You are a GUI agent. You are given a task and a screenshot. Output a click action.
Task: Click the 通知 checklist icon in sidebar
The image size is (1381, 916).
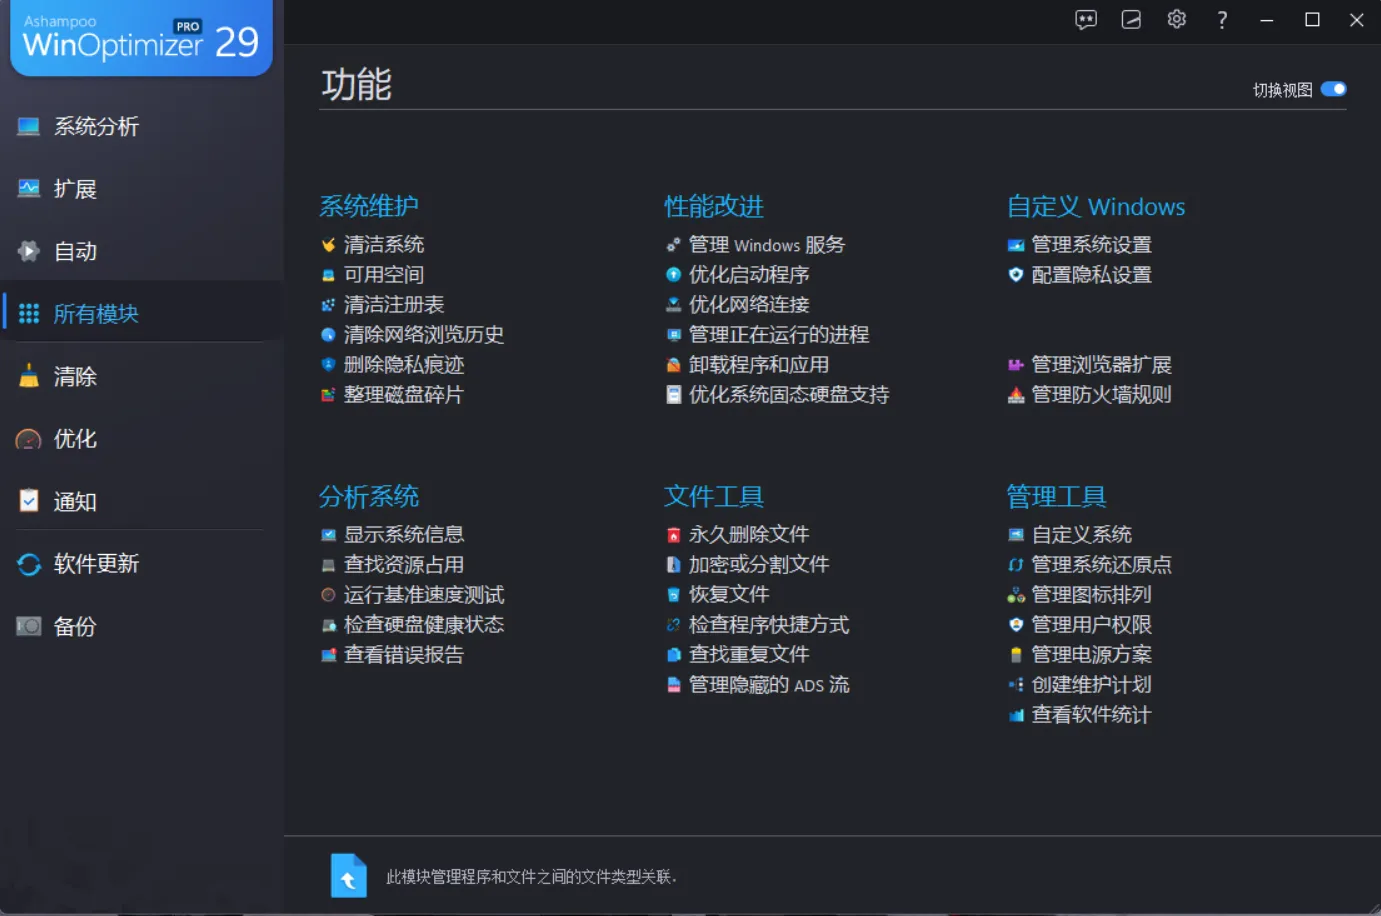click(29, 501)
